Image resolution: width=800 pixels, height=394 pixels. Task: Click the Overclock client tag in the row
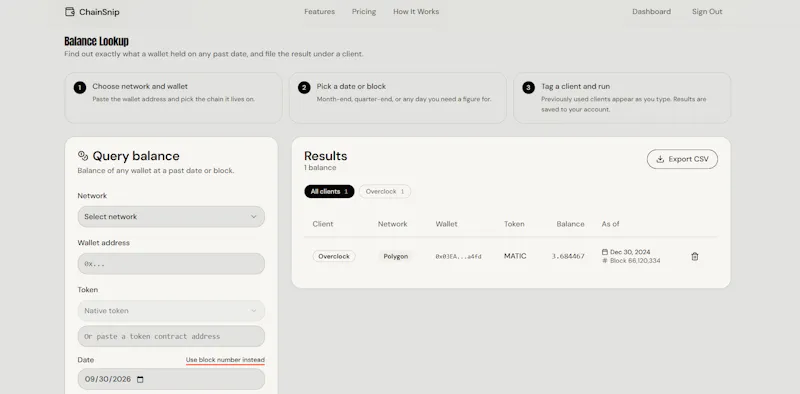tap(334, 256)
